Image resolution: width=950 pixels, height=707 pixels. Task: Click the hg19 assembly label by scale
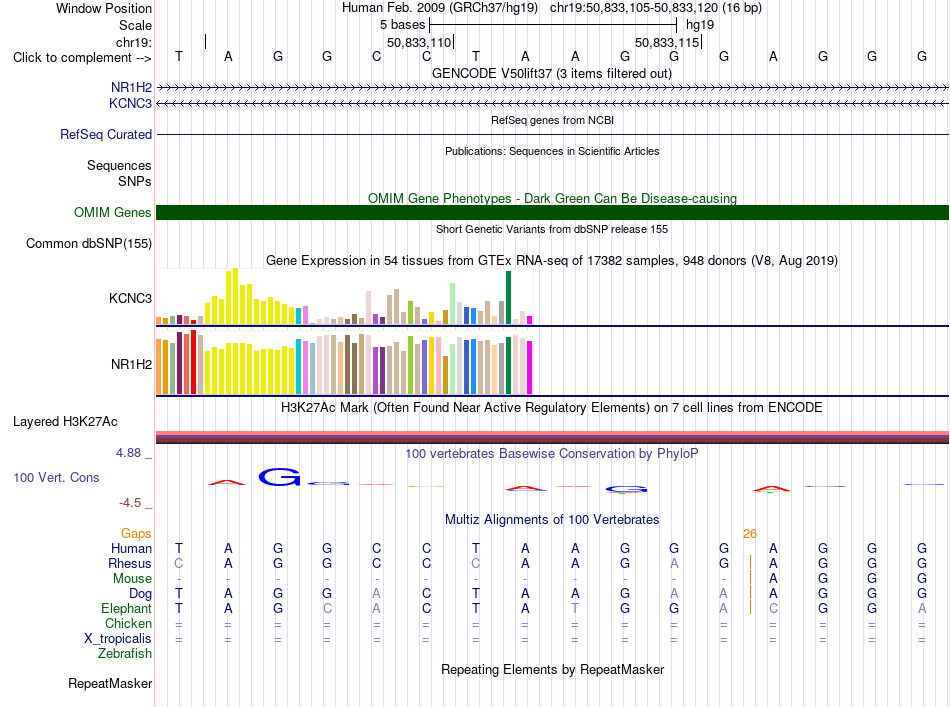[700, 25]
